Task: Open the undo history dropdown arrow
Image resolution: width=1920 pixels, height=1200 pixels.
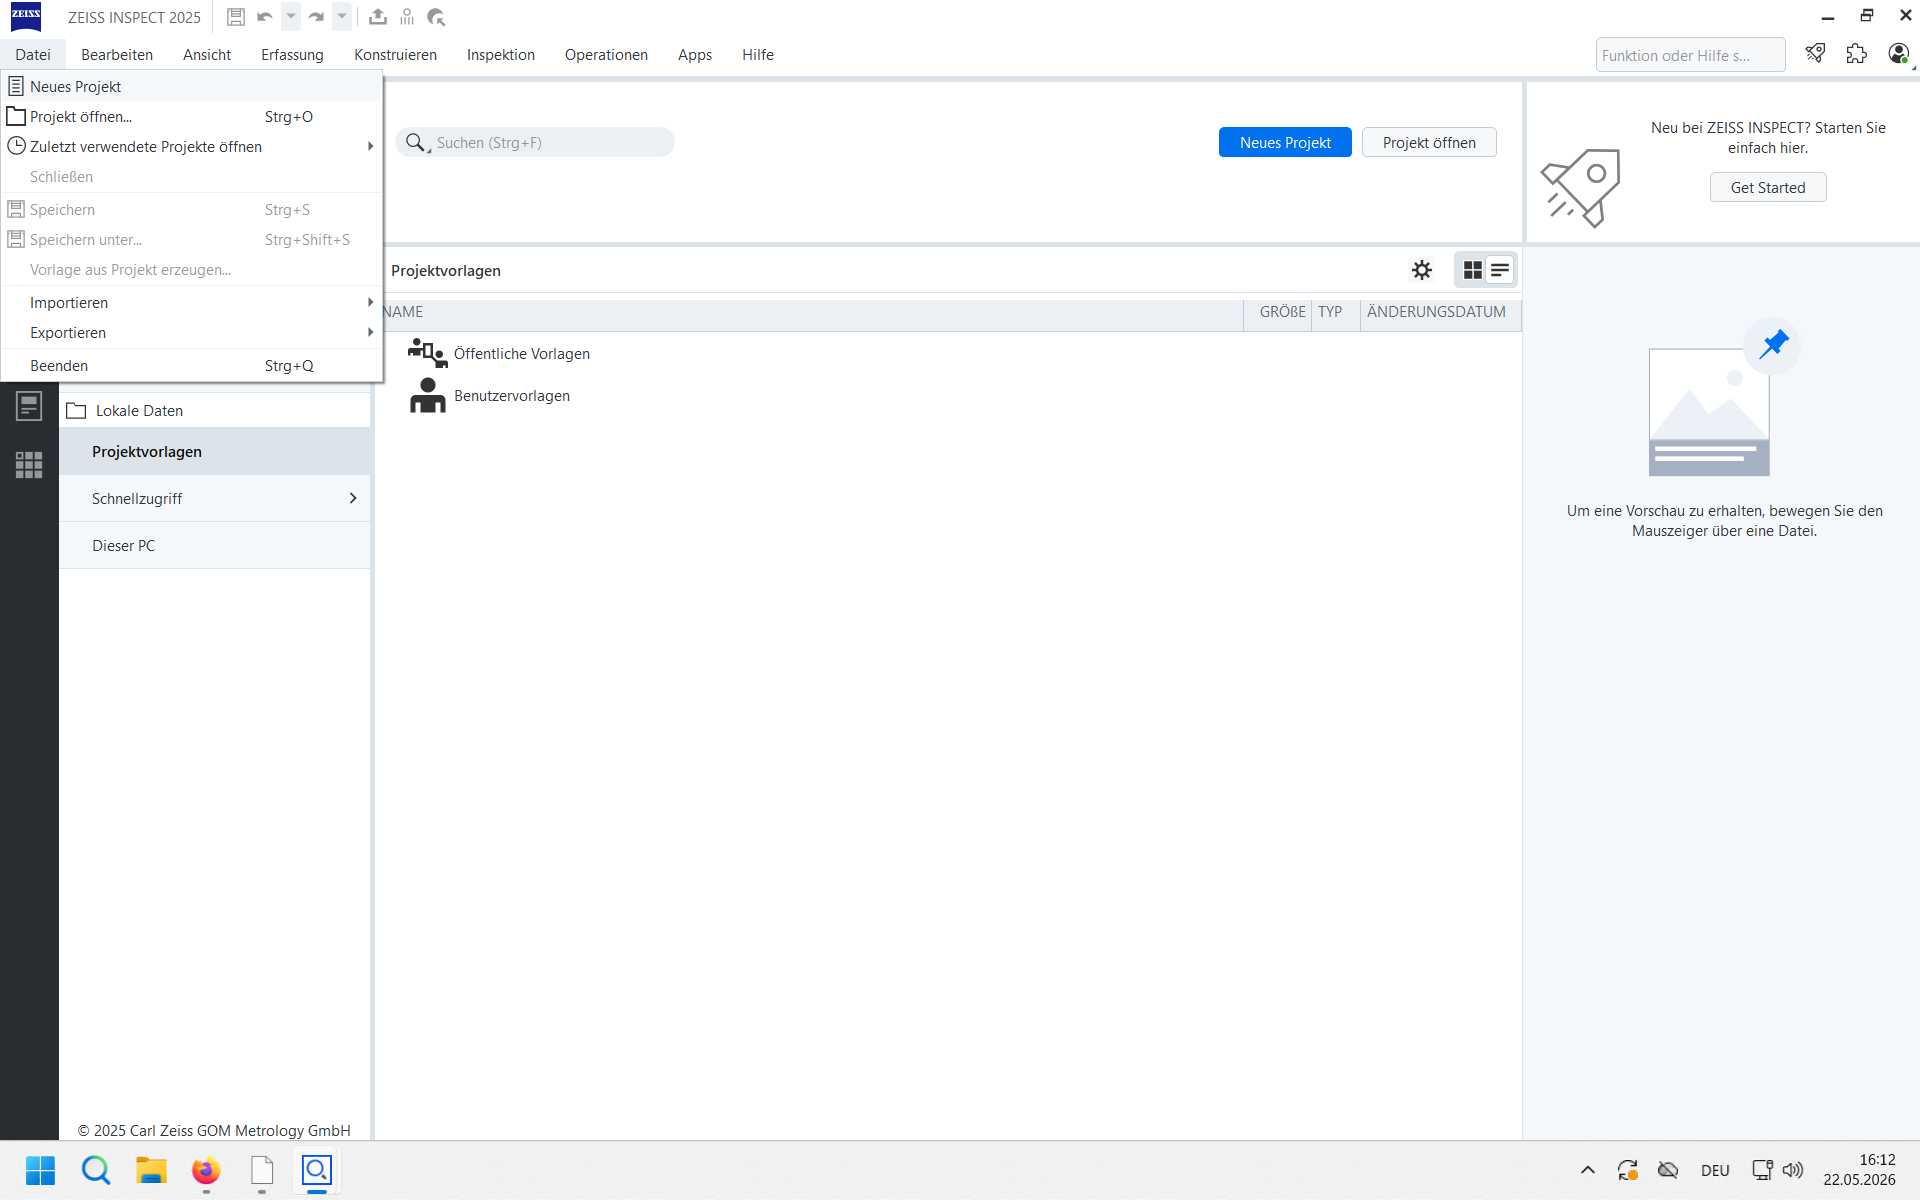Action: coord(291,17)
